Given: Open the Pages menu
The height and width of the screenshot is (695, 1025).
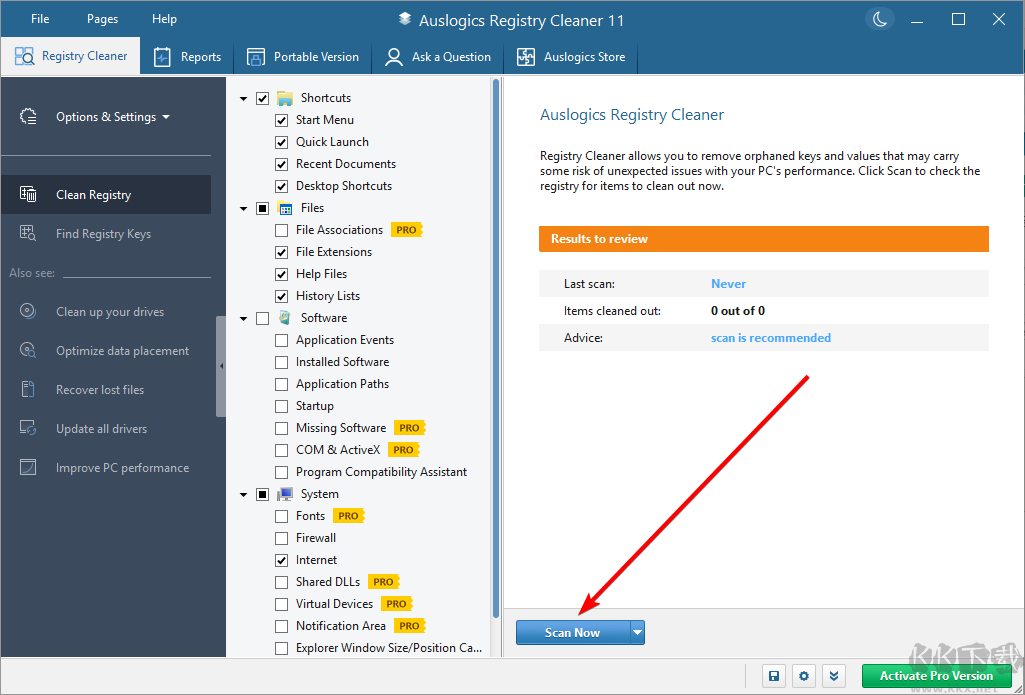Looking at the screenshot, I should click(x=101, y=18).
